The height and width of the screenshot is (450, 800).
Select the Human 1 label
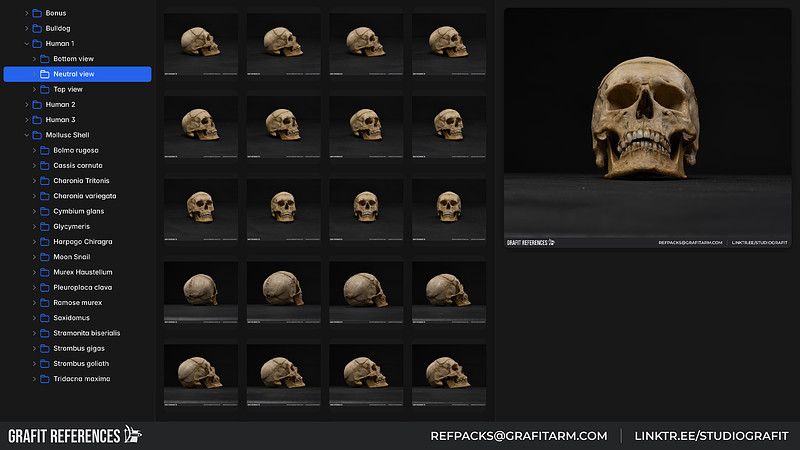pos(60,44)
